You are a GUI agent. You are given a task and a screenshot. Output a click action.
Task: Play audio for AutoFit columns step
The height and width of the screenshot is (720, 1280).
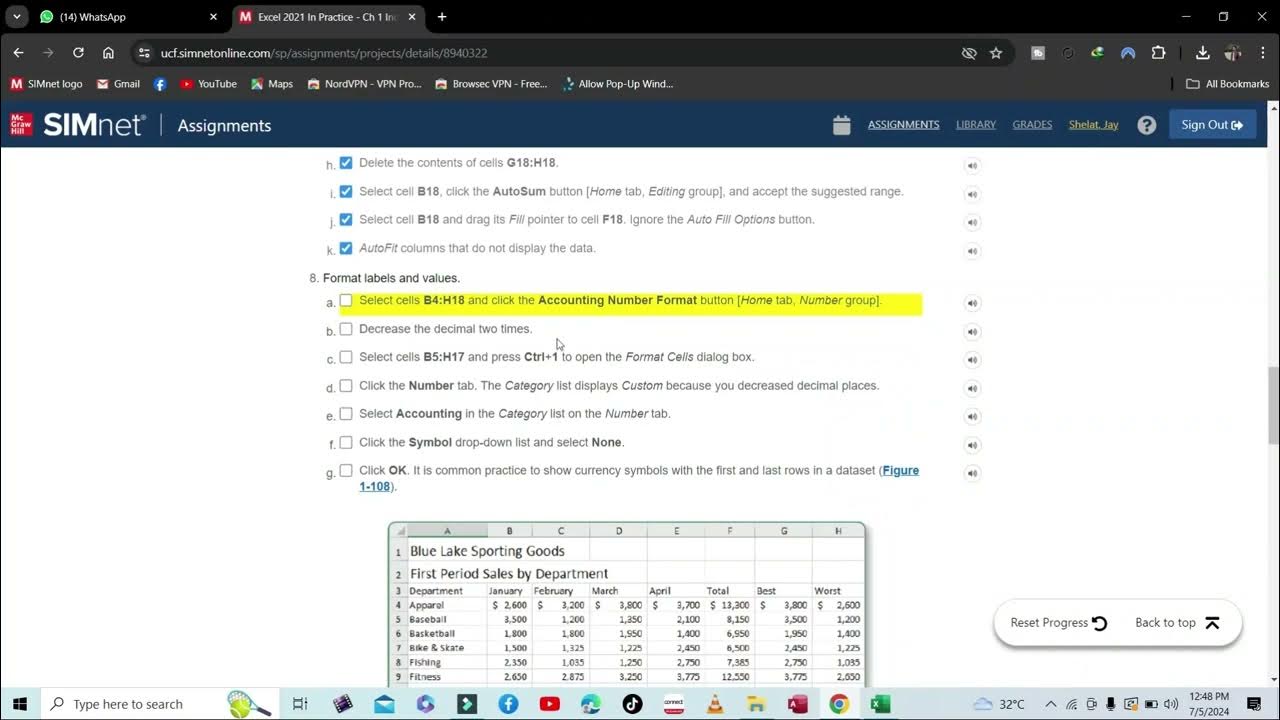pos(971,251)
